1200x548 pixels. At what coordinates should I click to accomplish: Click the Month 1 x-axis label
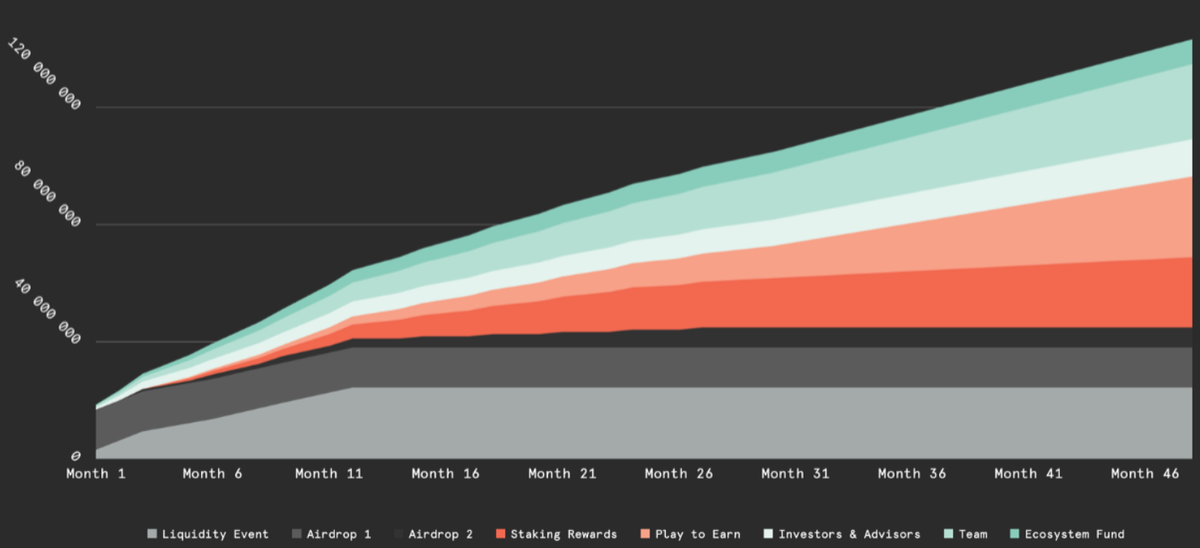pos(95,473)
